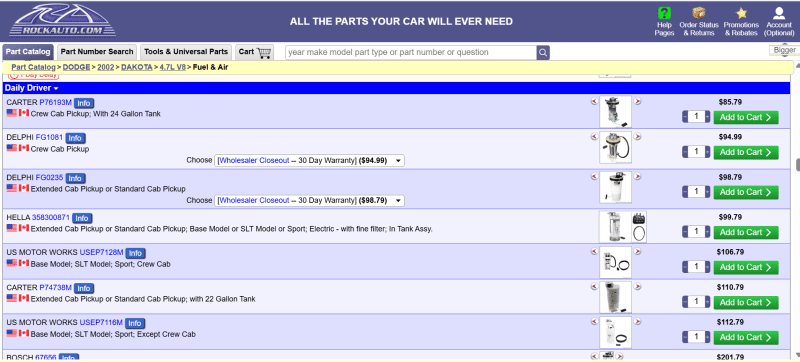This screenshot has width=800, height=362.
Task: Open Delphi FG1081 warranty choice dropdown
Action: 309,161
